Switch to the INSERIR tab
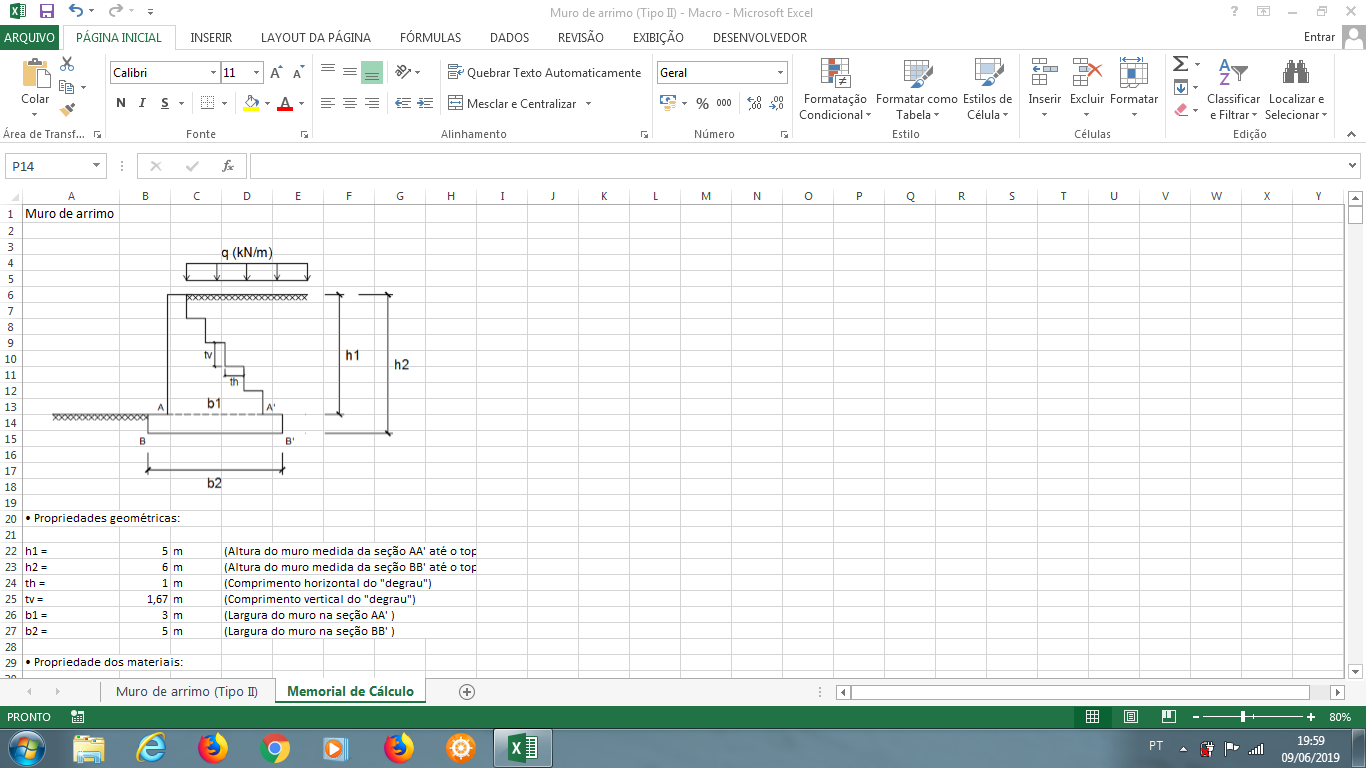This screenshot has height=768, width=1366. click(211, 38)
